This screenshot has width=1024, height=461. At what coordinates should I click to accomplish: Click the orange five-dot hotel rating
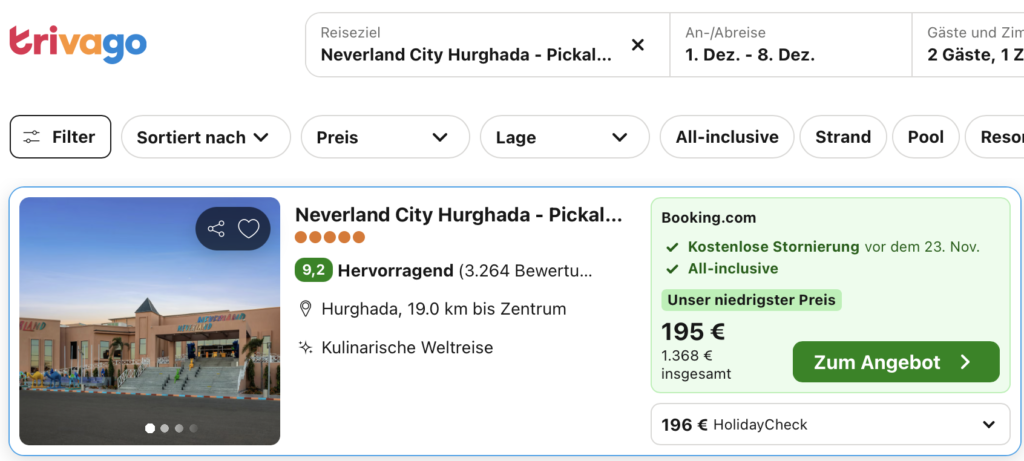330,238
